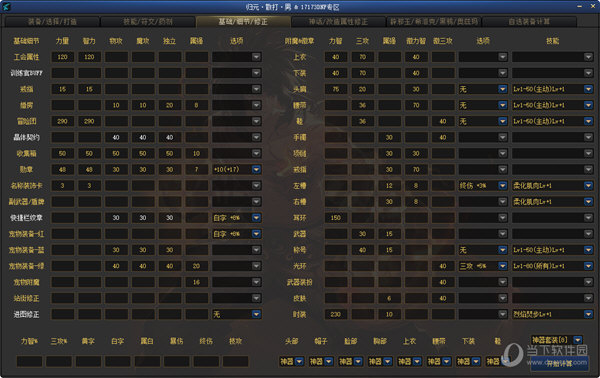The width and height of the screenshot is (600, 378).
Task: Click the 训练官BUFF 力量 field
Action: click(63, 73)
